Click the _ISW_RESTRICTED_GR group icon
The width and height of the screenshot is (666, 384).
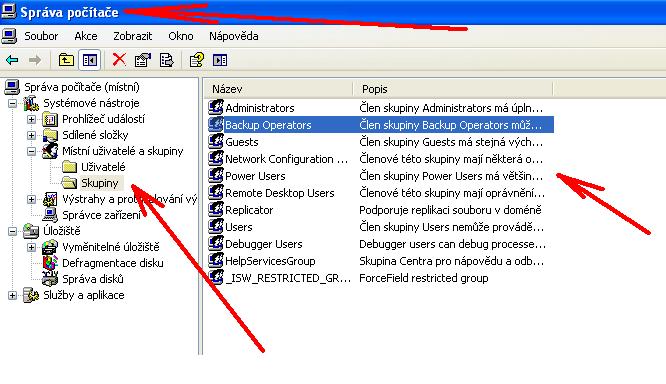(216, 277)
